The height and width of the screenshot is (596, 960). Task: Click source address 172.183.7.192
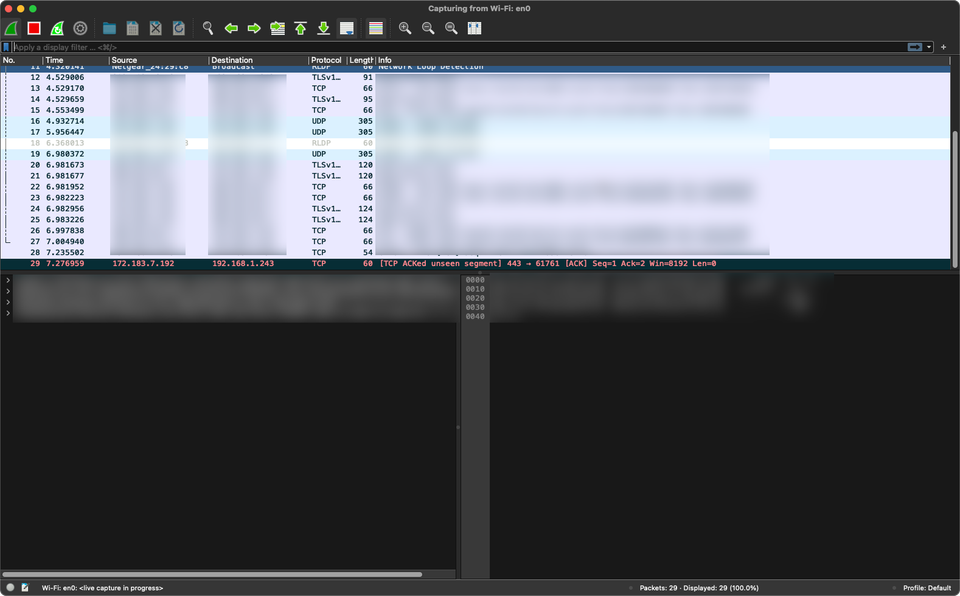point(143,263)
